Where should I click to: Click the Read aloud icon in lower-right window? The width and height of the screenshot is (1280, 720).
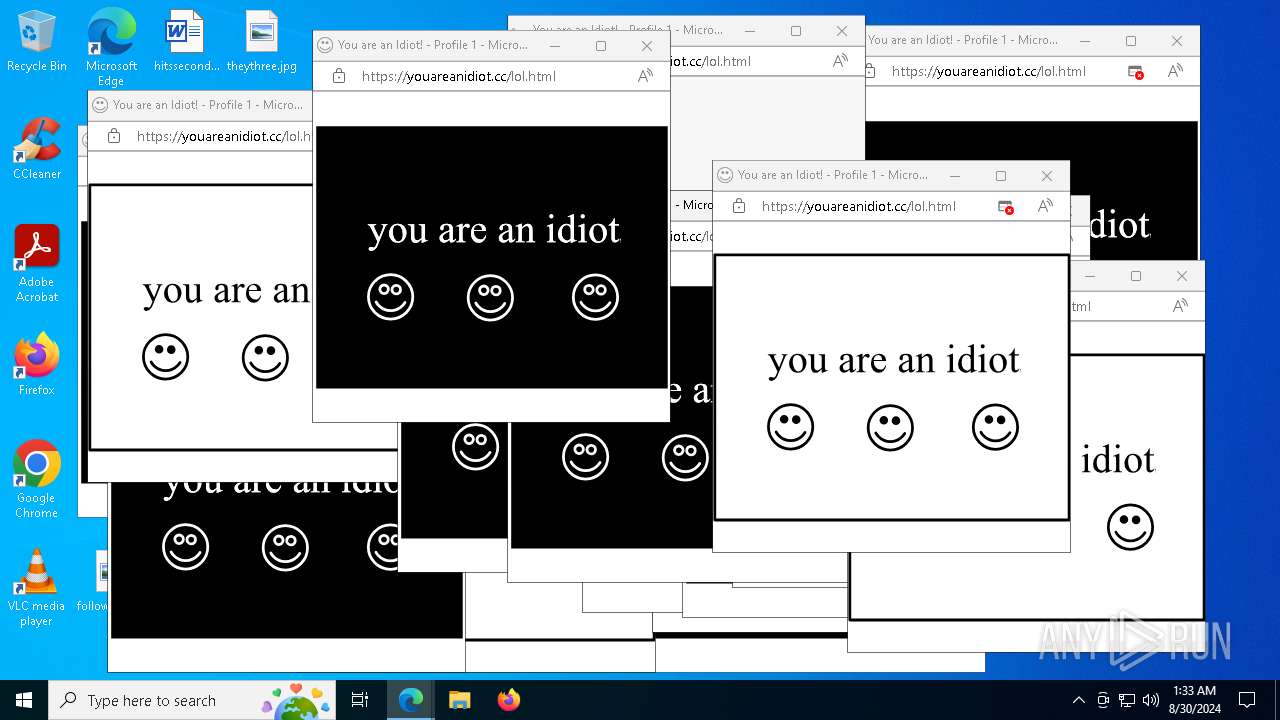point(1180,306)
